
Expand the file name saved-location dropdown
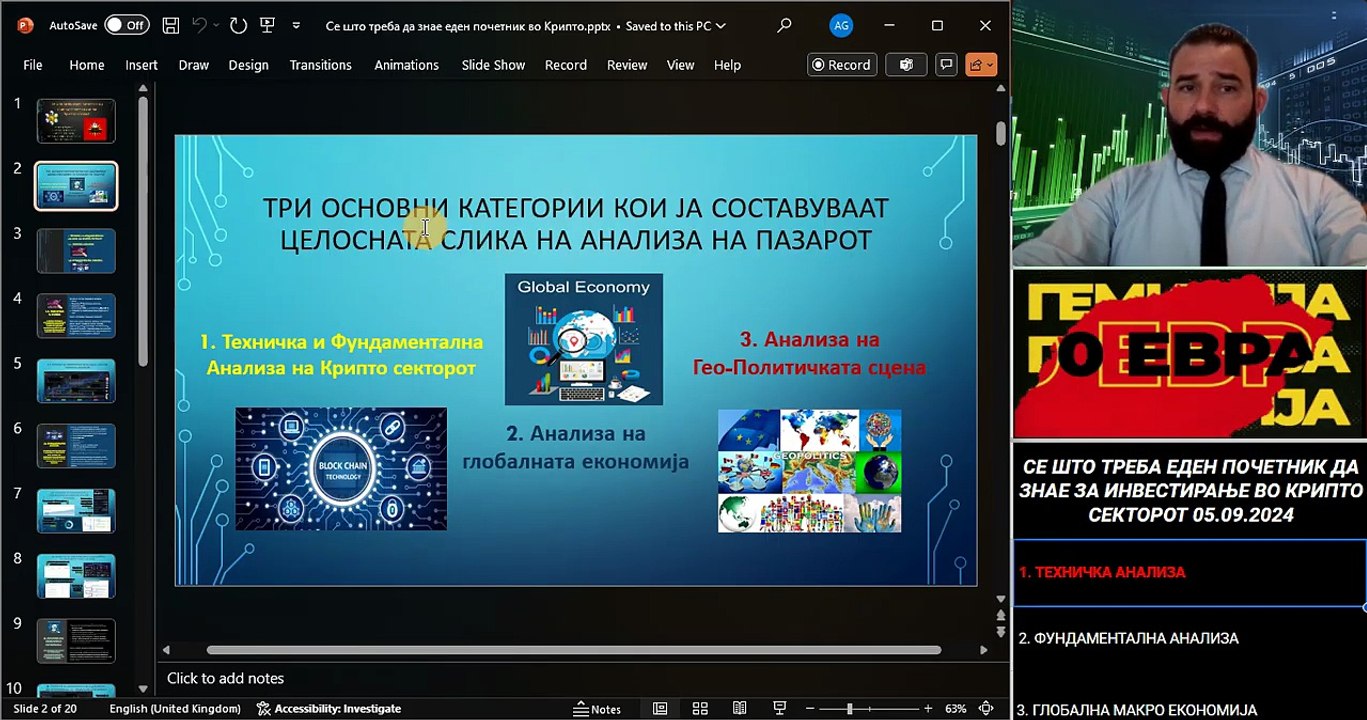(x=721, y=26)
